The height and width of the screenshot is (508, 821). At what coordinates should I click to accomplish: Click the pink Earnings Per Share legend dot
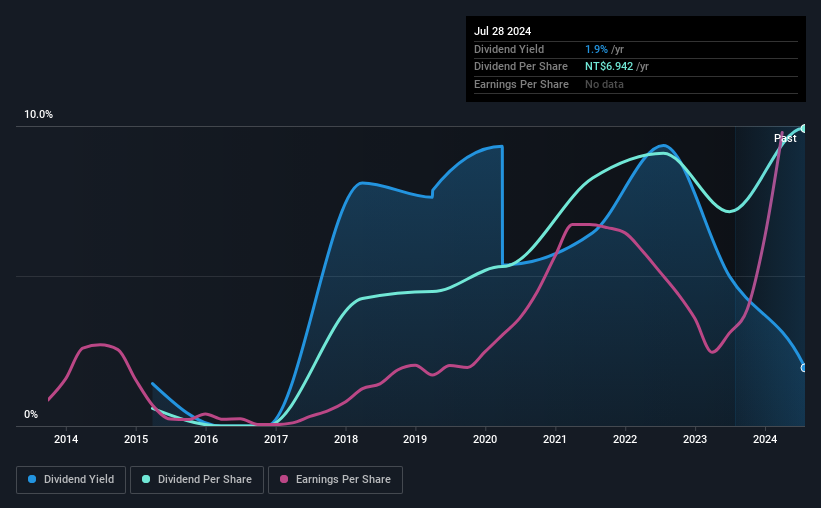pyautogui.click(x=284, y=479)
